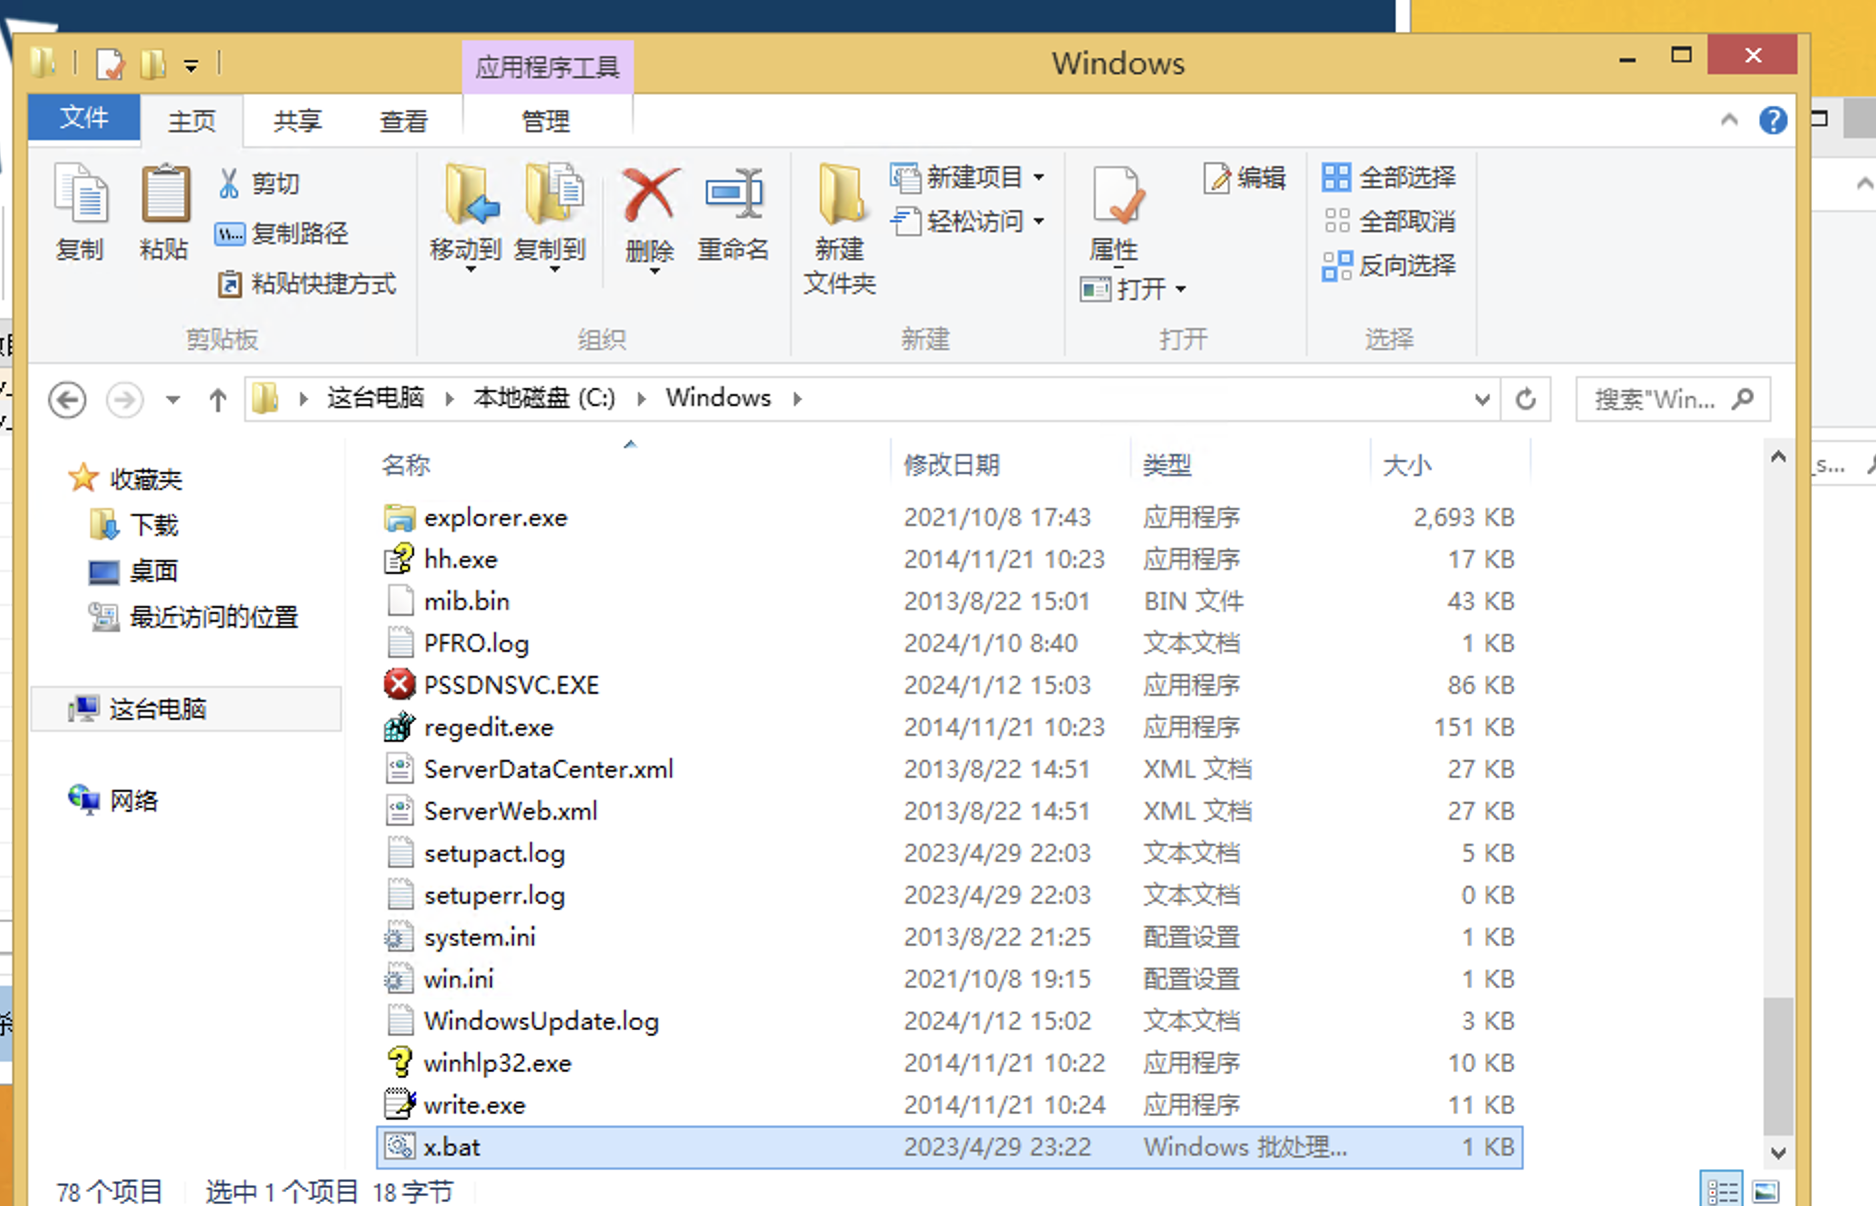Viewport: 1876px width, 1206px height.
Task: Select the x.bat batch file
Action: [949, 1147]
